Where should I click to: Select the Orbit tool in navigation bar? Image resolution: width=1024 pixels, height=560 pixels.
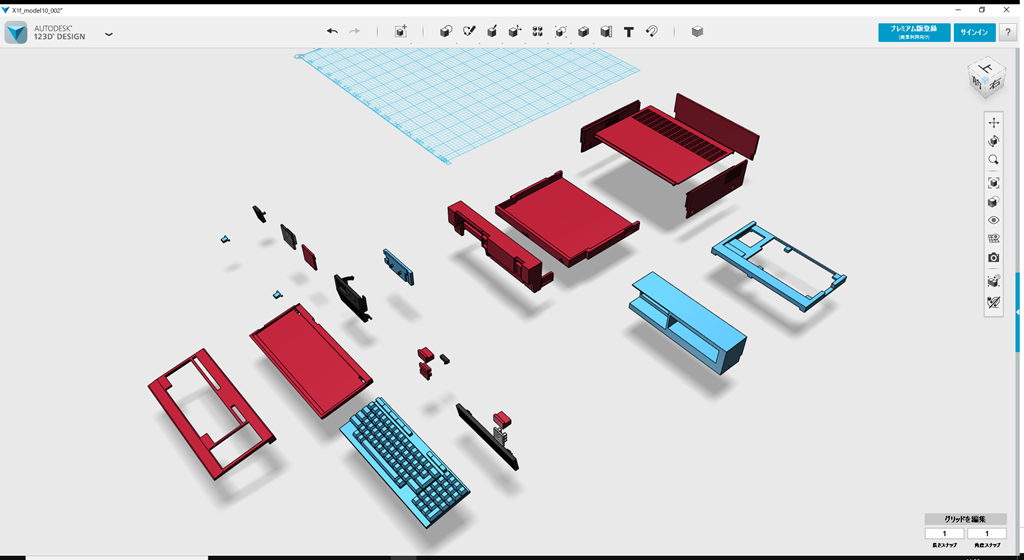[x=993, y=141]
